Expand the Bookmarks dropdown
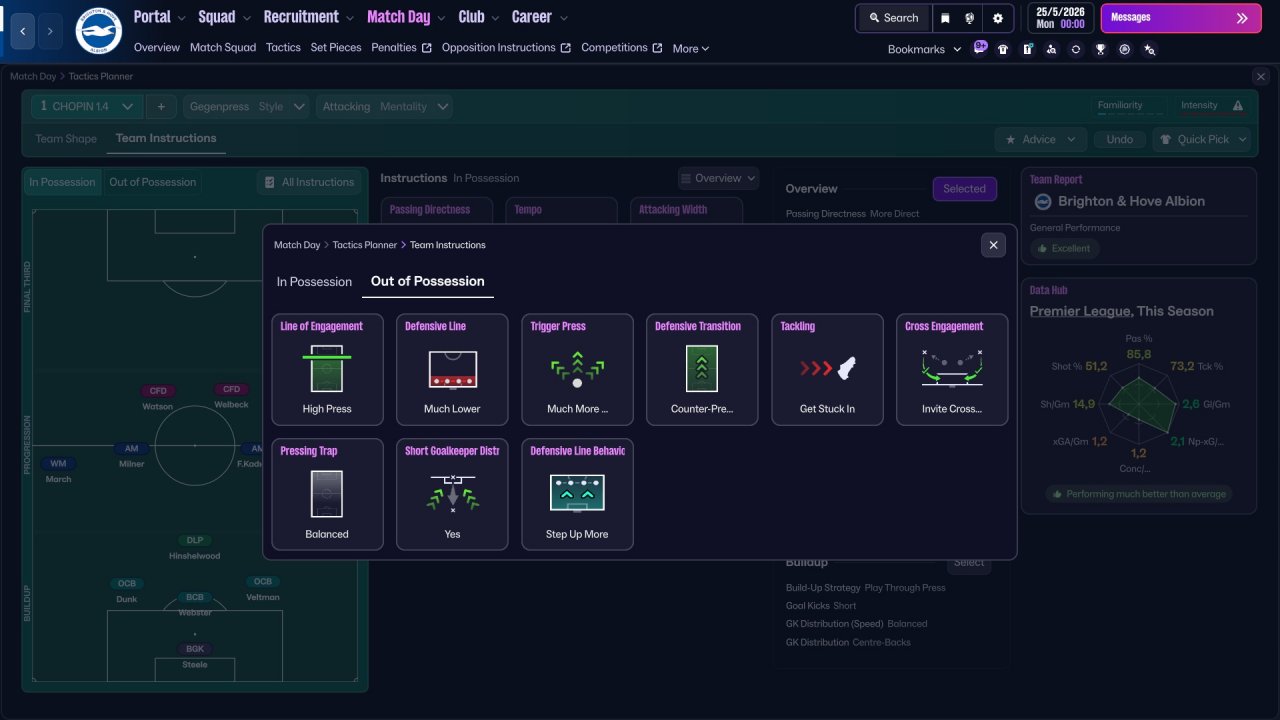Viewport: 1280px width, 720px height. [924, 49]
